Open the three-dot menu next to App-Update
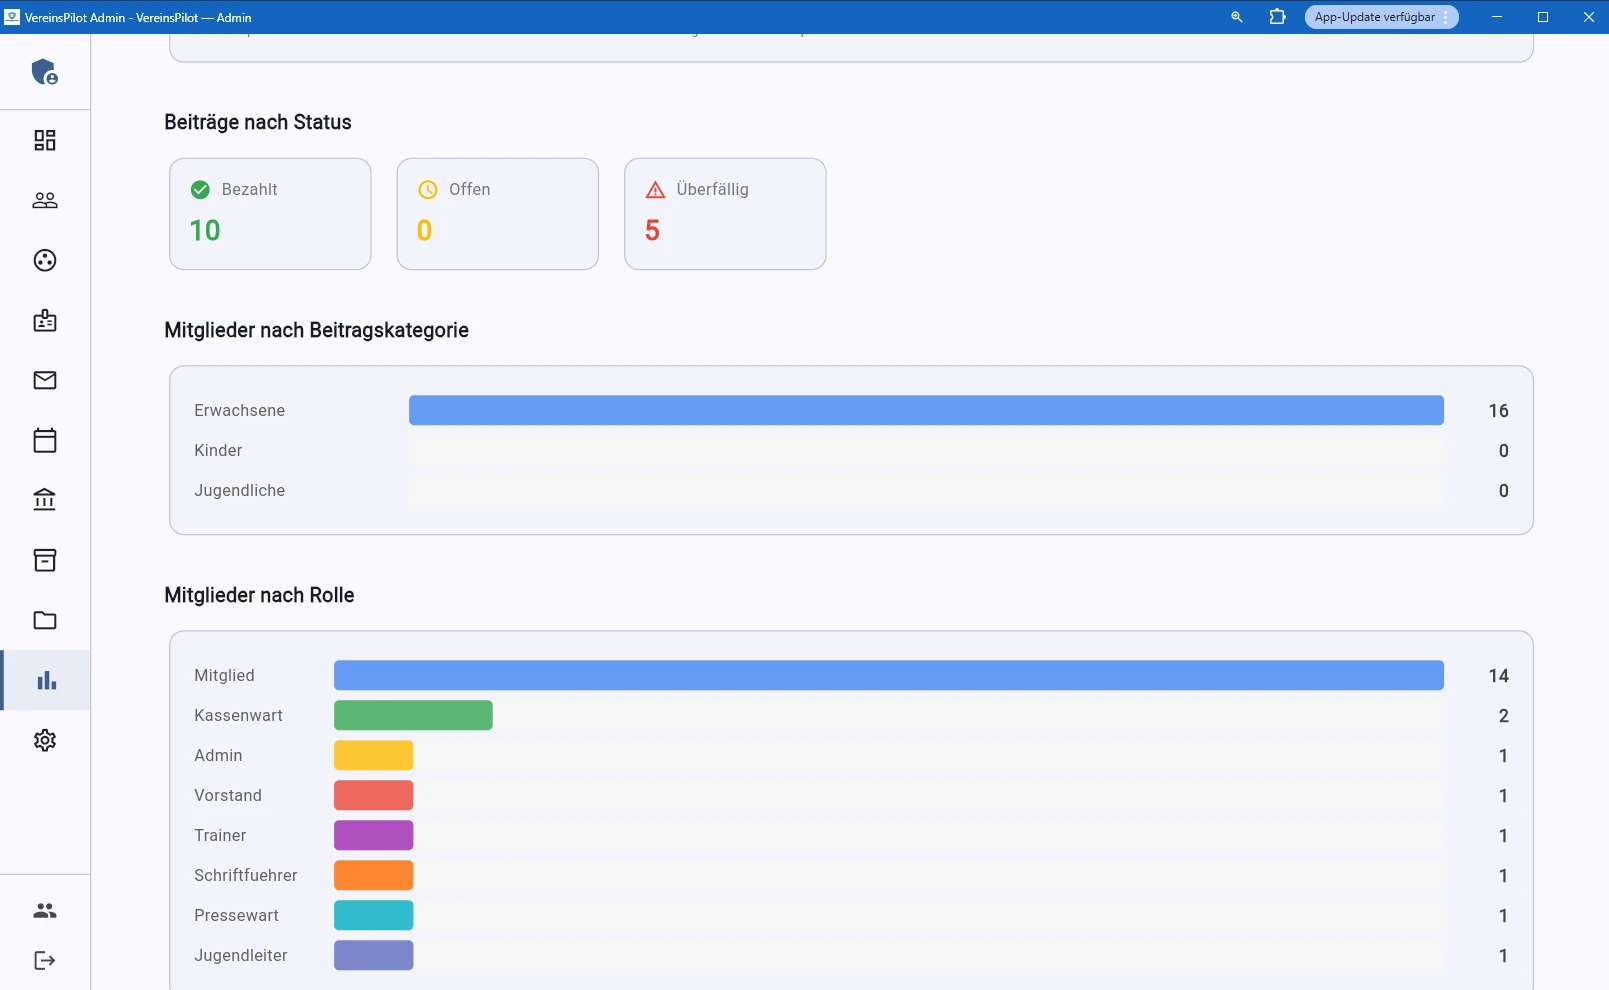This screenshot has width=1609, height=990. 1446,17
